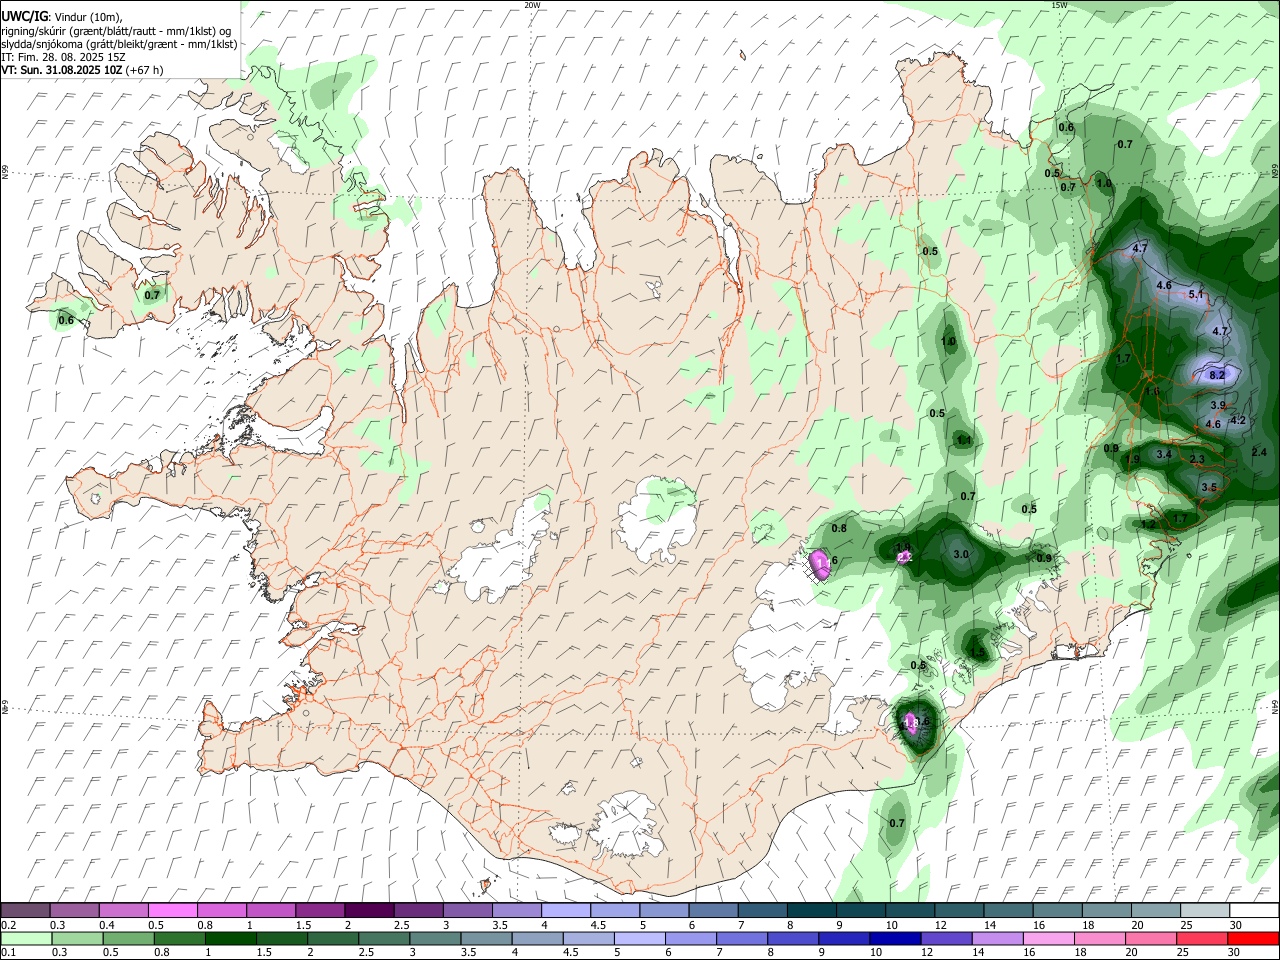This screenshot has width=1280, height=960.
Task: Click the 20W longitude label
Action: (532, 5)
